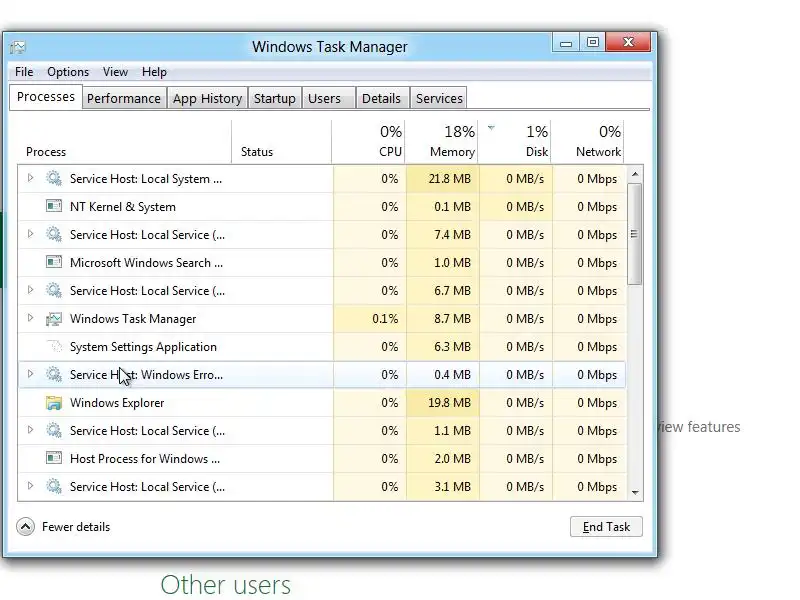This screenshot has width=800, height=600.
Task: Click the 8.7 MB memory cell
Action: (442, 318)
